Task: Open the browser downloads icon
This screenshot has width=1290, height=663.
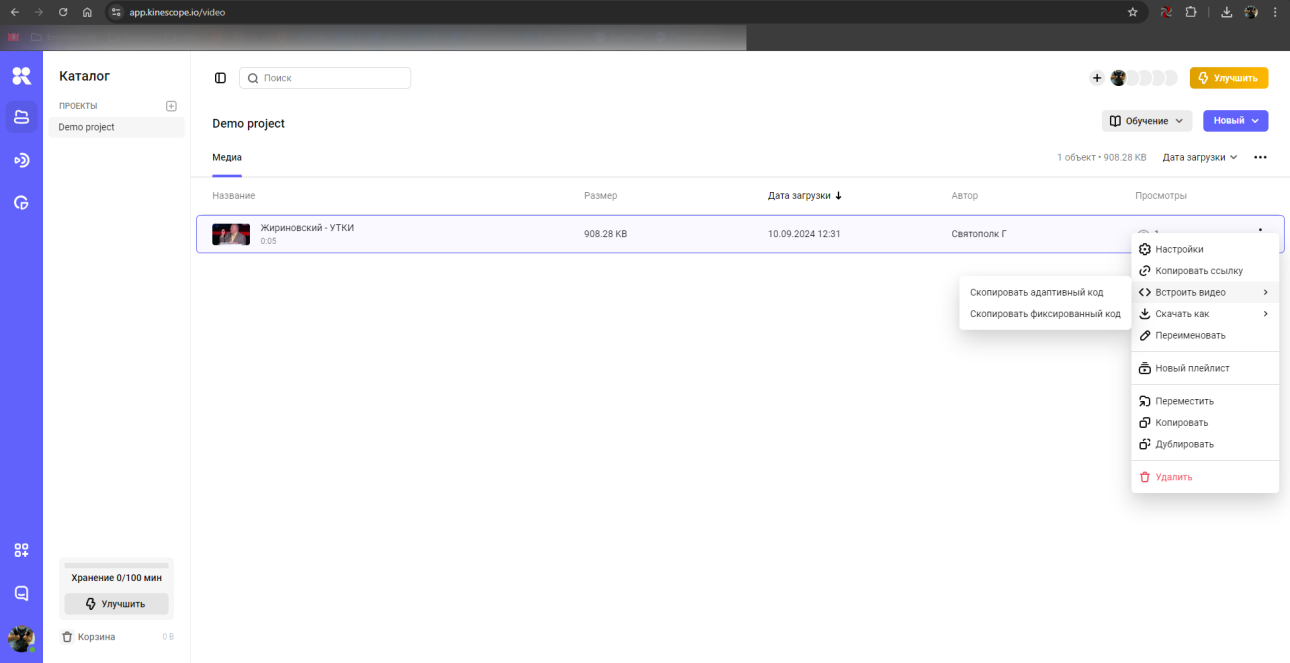Action: 1227,12
